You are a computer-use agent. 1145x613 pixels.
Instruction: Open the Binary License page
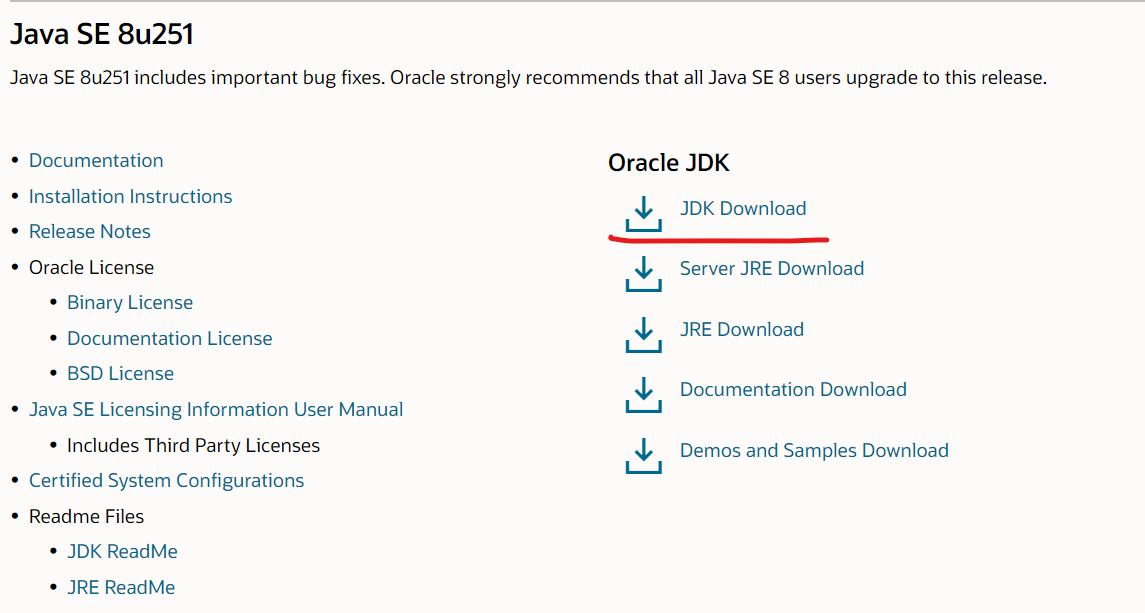pos(130,302)
